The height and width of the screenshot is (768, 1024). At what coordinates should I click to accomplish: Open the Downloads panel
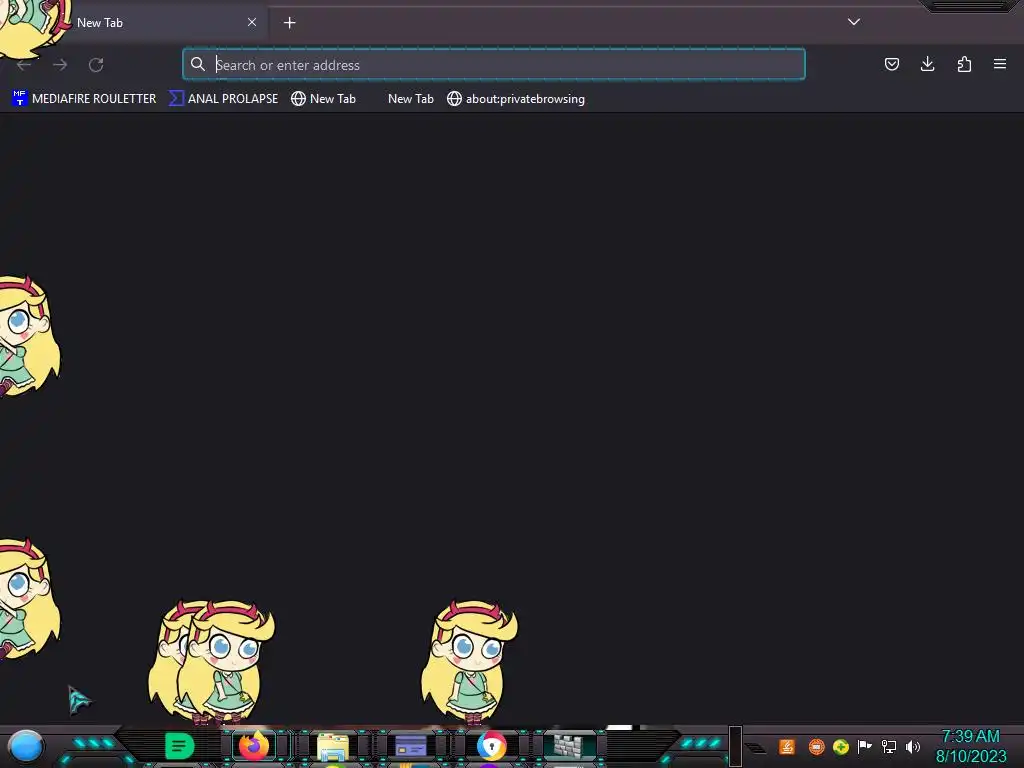tap(927, 64)
